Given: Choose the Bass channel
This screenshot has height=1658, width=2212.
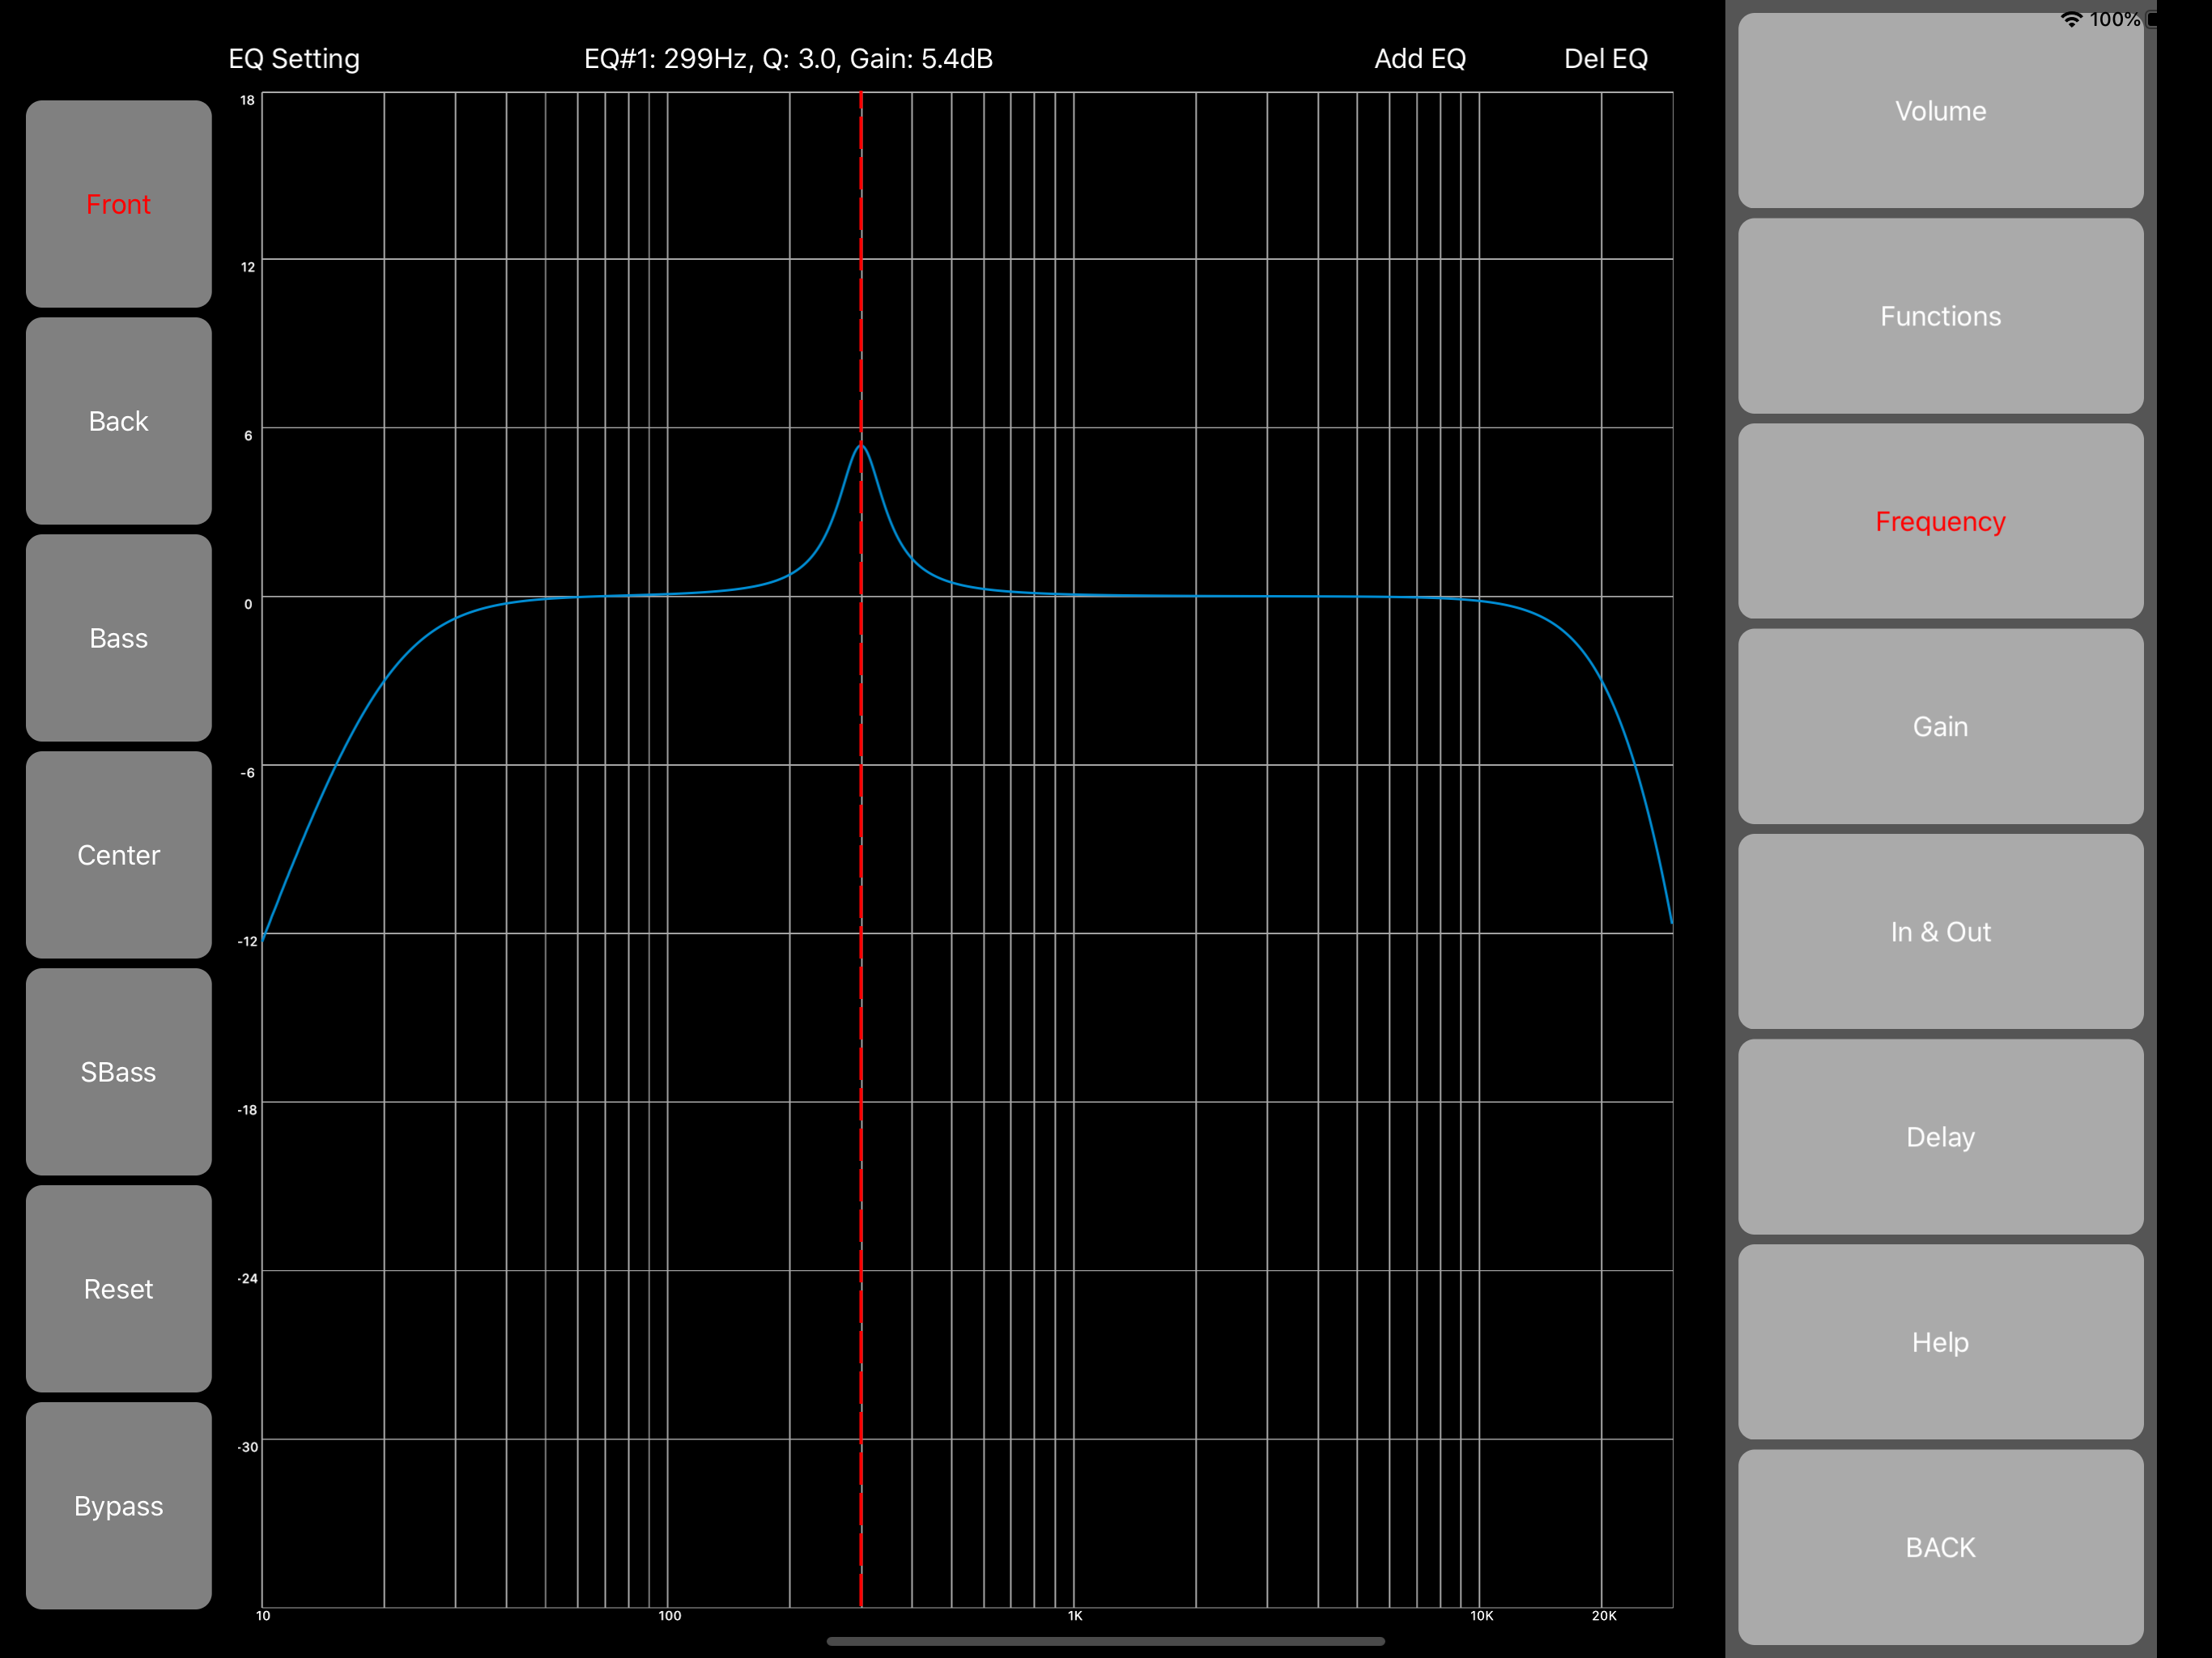Looking at the screenshot, I should point(118,638).
